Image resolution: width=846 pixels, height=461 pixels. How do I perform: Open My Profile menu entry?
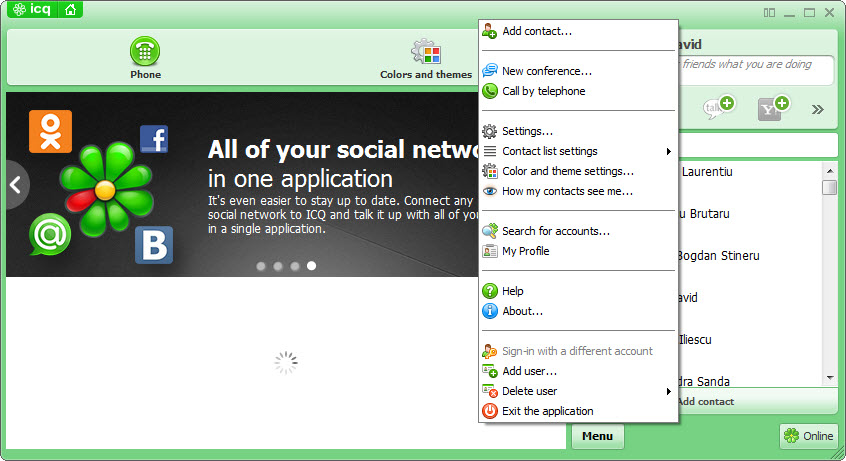(x=578, y=251)
